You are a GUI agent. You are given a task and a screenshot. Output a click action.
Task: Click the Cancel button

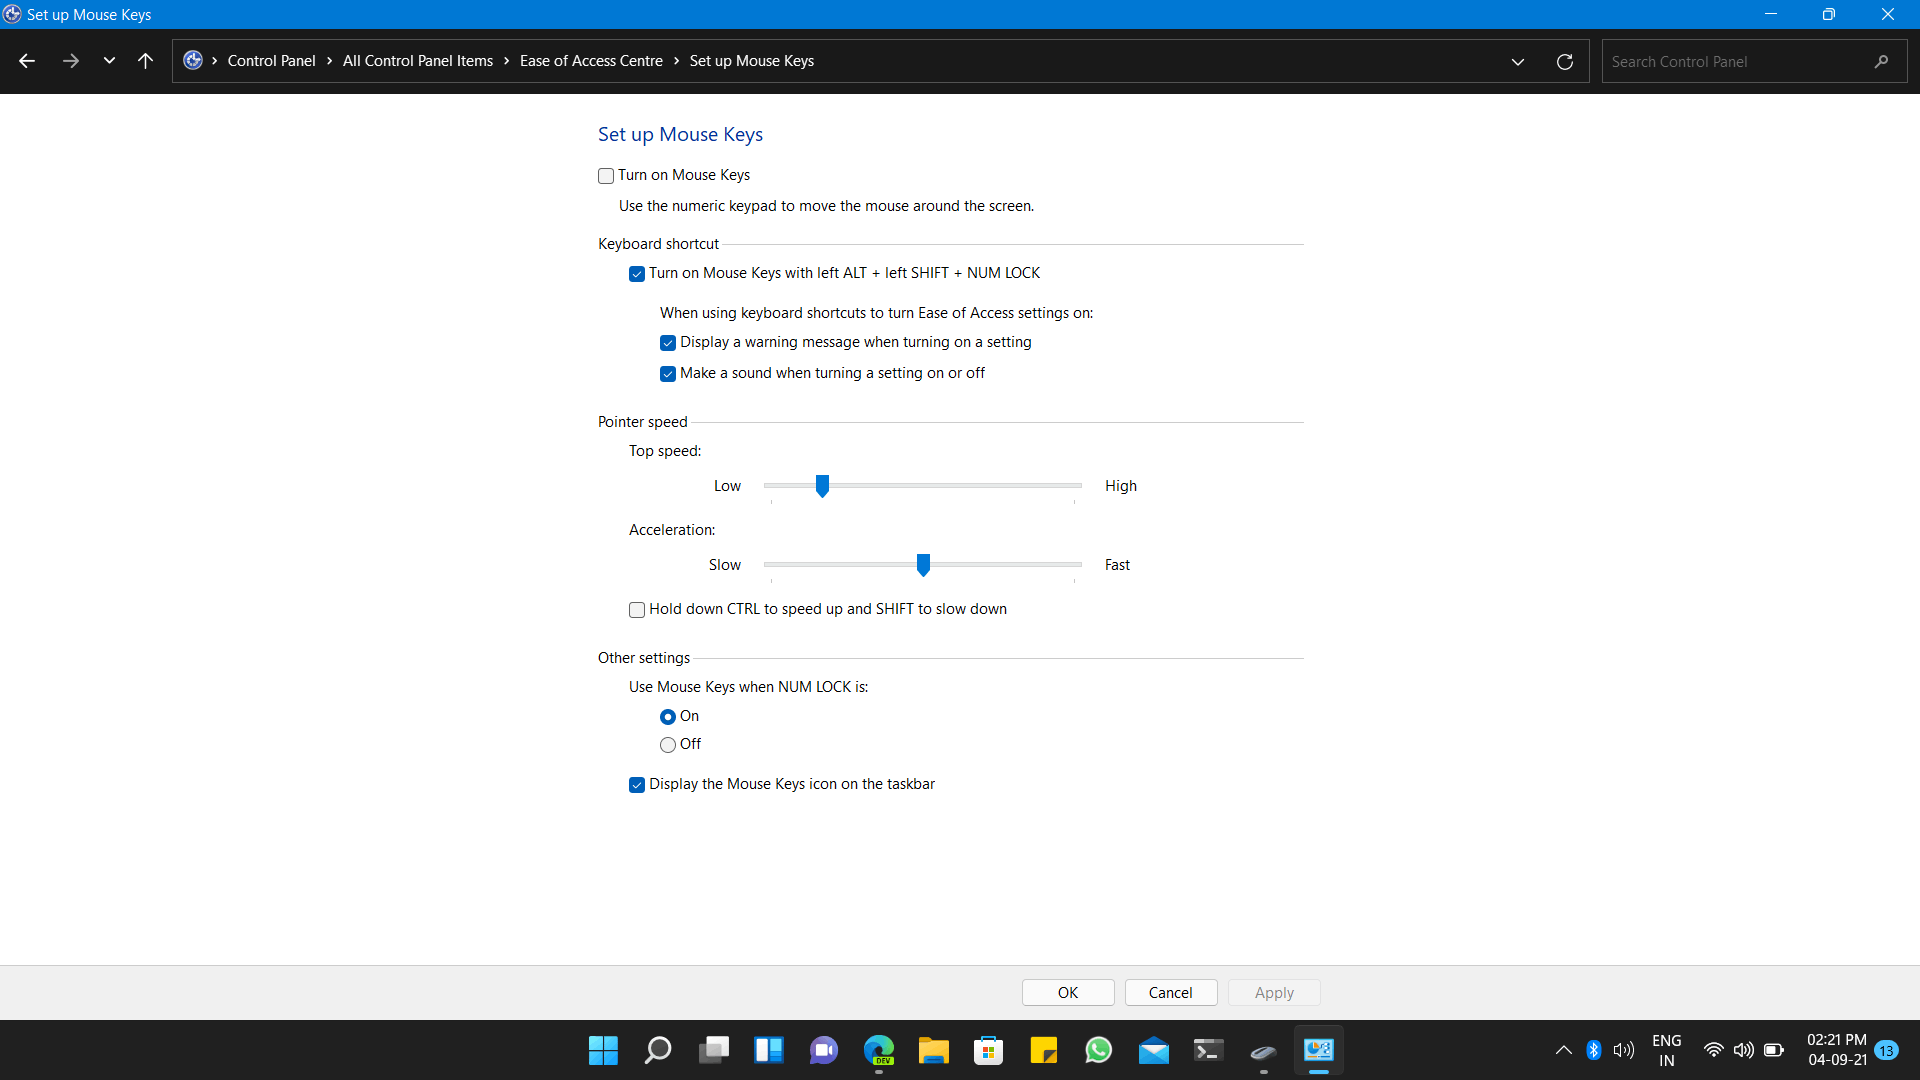tap(1170, 993)
